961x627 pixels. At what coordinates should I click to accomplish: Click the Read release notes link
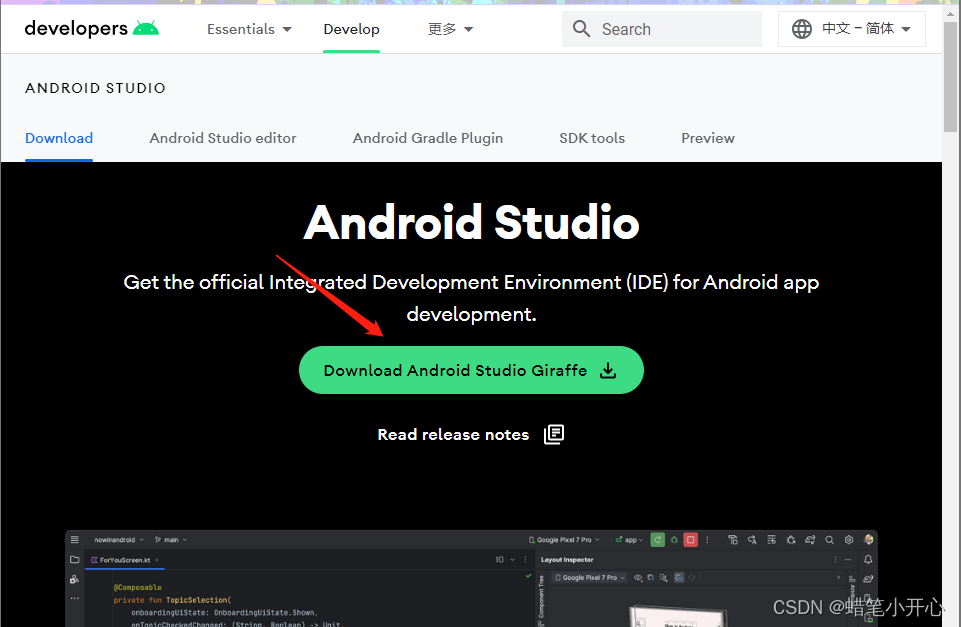point(453,435)
